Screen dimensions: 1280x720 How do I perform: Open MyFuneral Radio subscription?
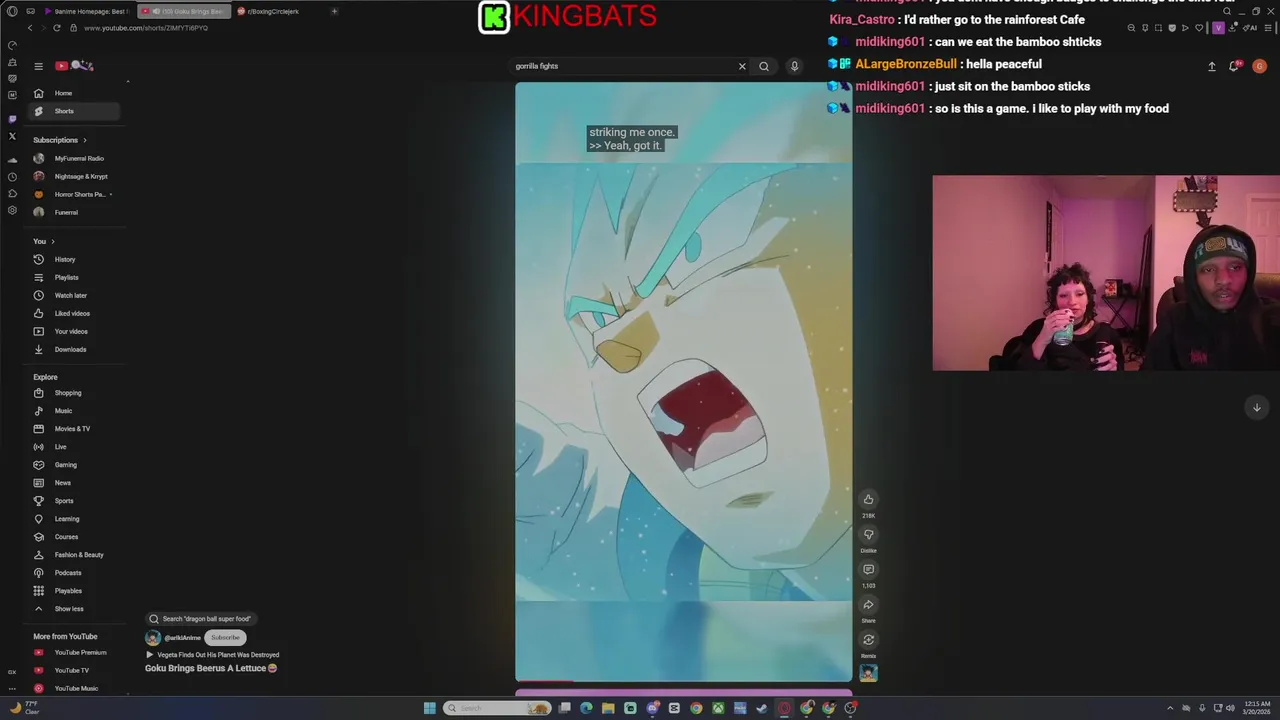(x=75, y=158)
